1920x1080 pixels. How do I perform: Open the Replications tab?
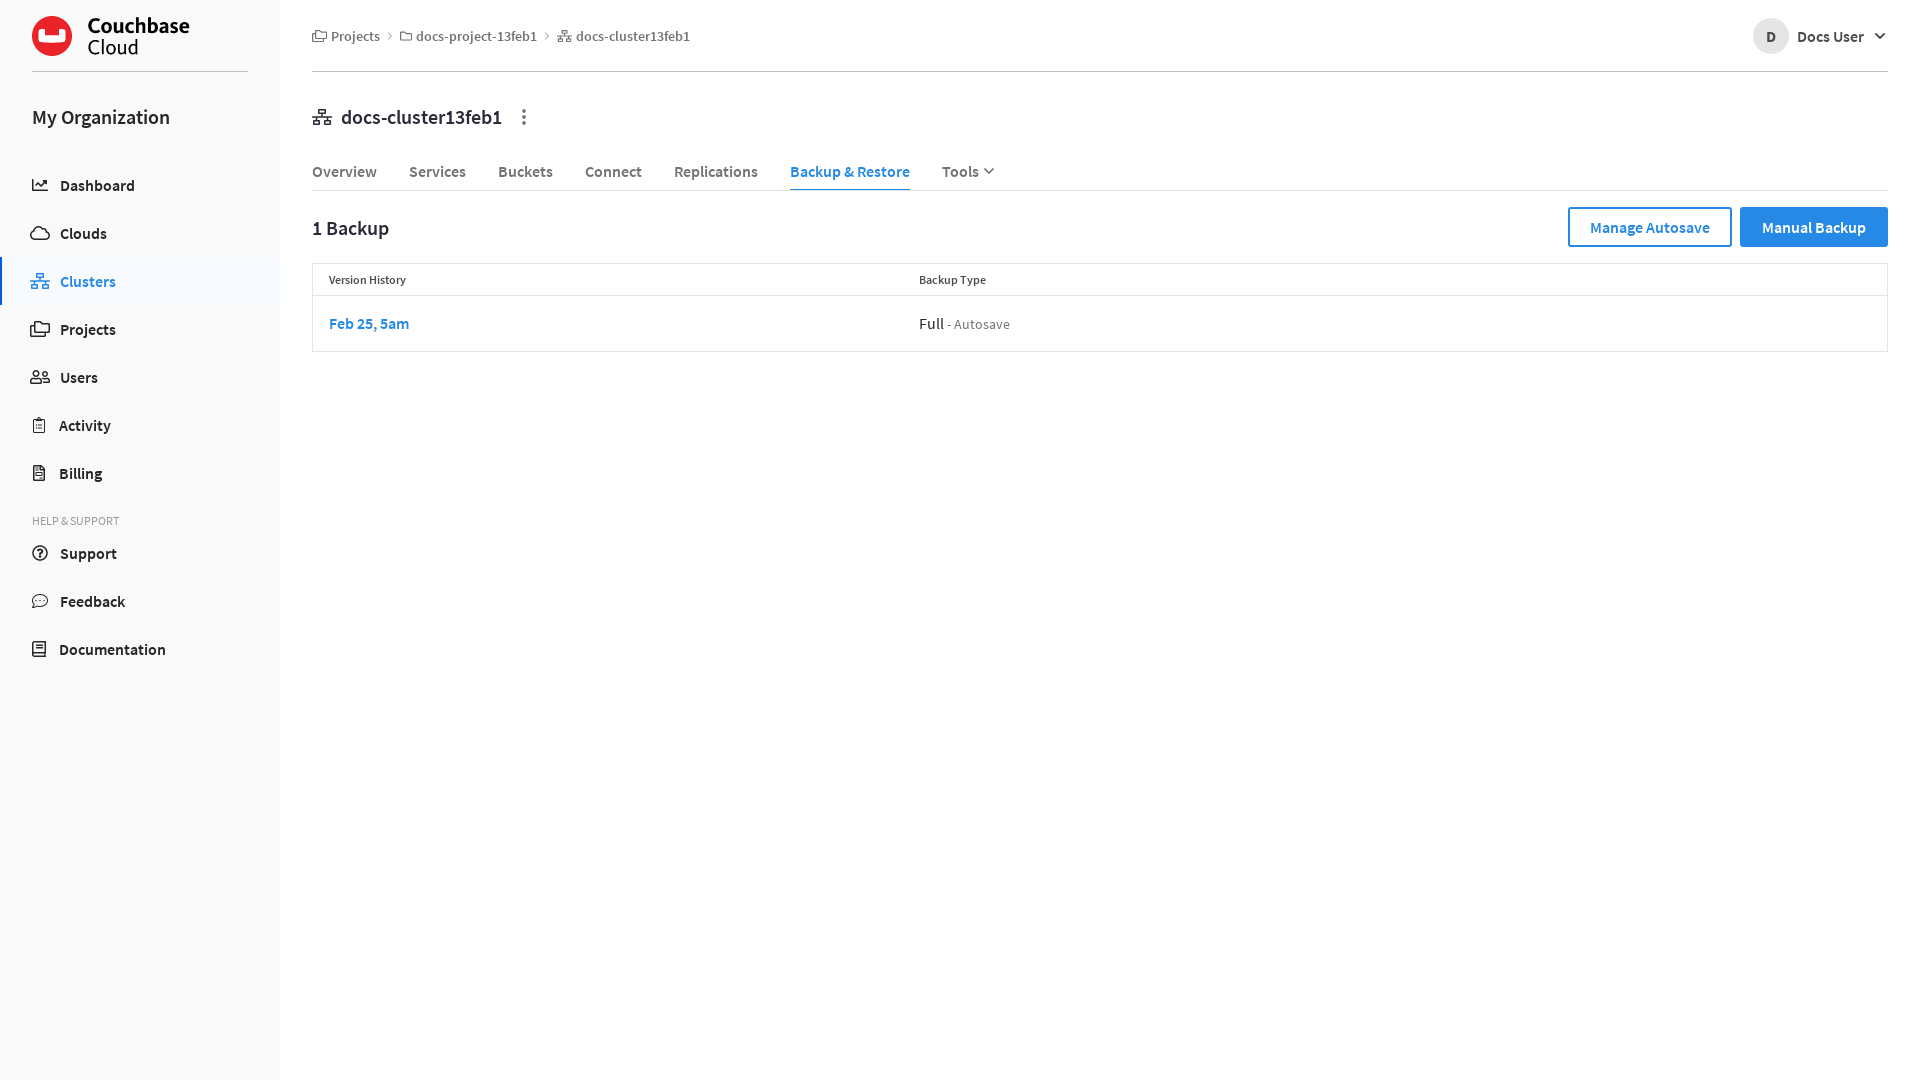tap(715, 171)
